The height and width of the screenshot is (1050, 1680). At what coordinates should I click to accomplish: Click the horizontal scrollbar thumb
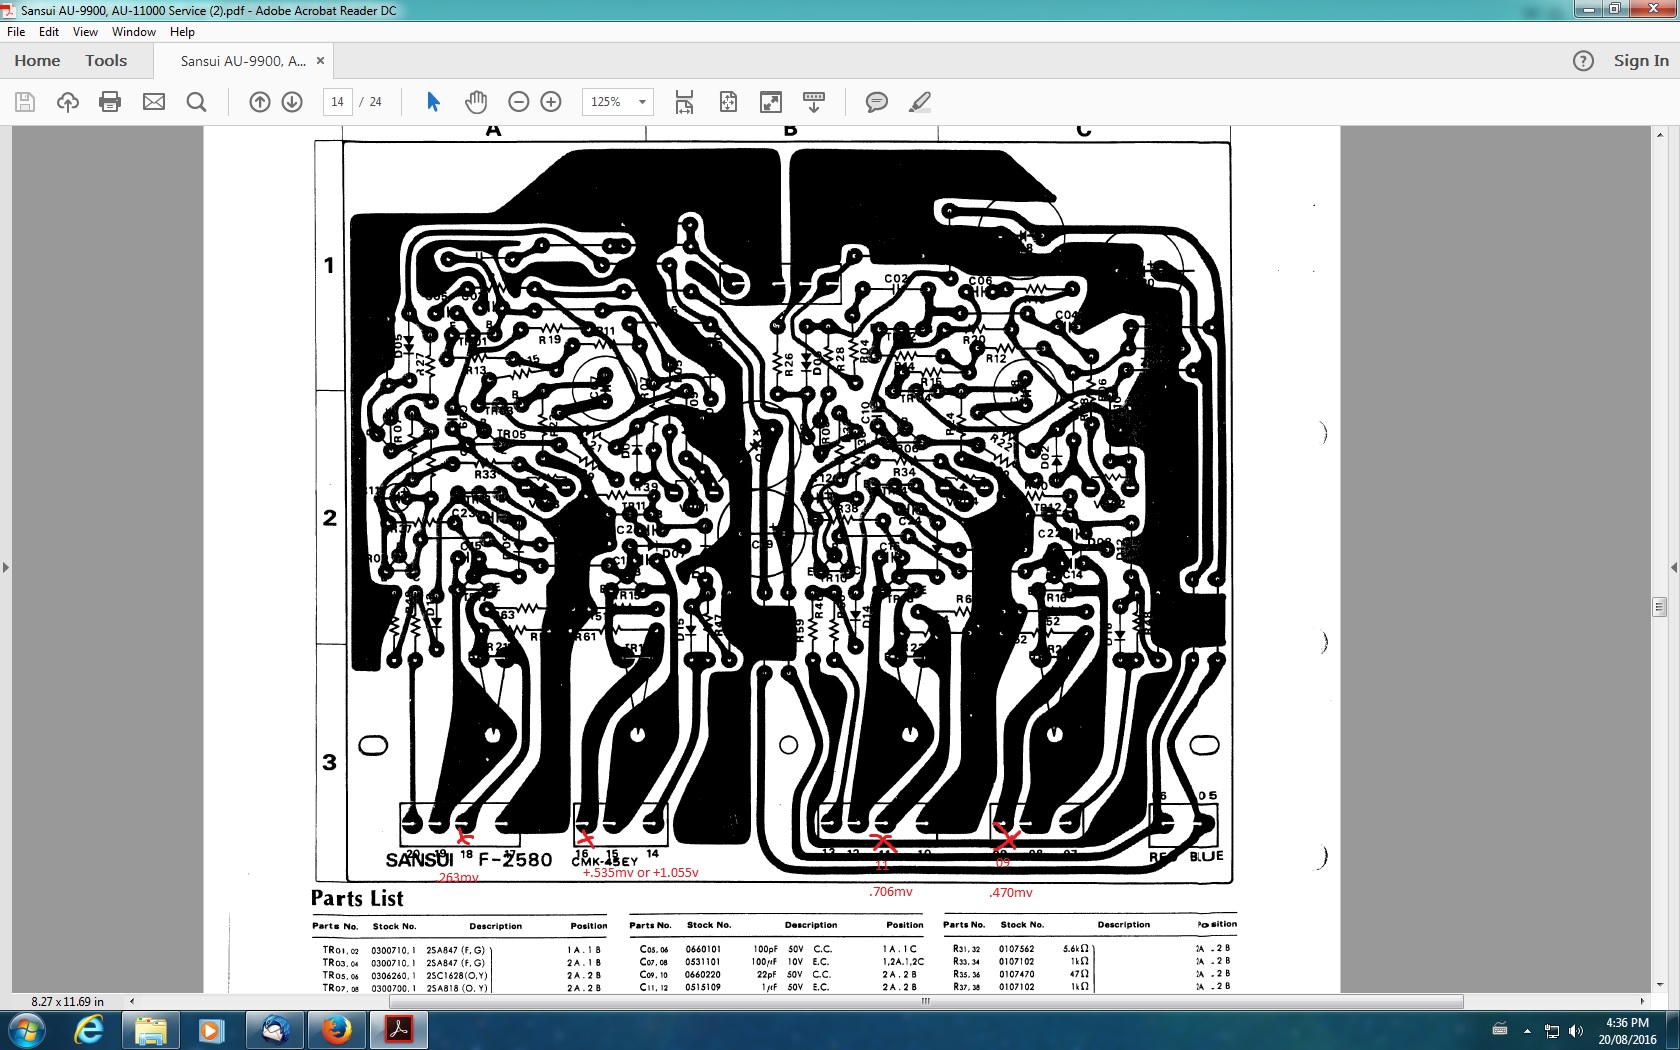(926, 1001)
